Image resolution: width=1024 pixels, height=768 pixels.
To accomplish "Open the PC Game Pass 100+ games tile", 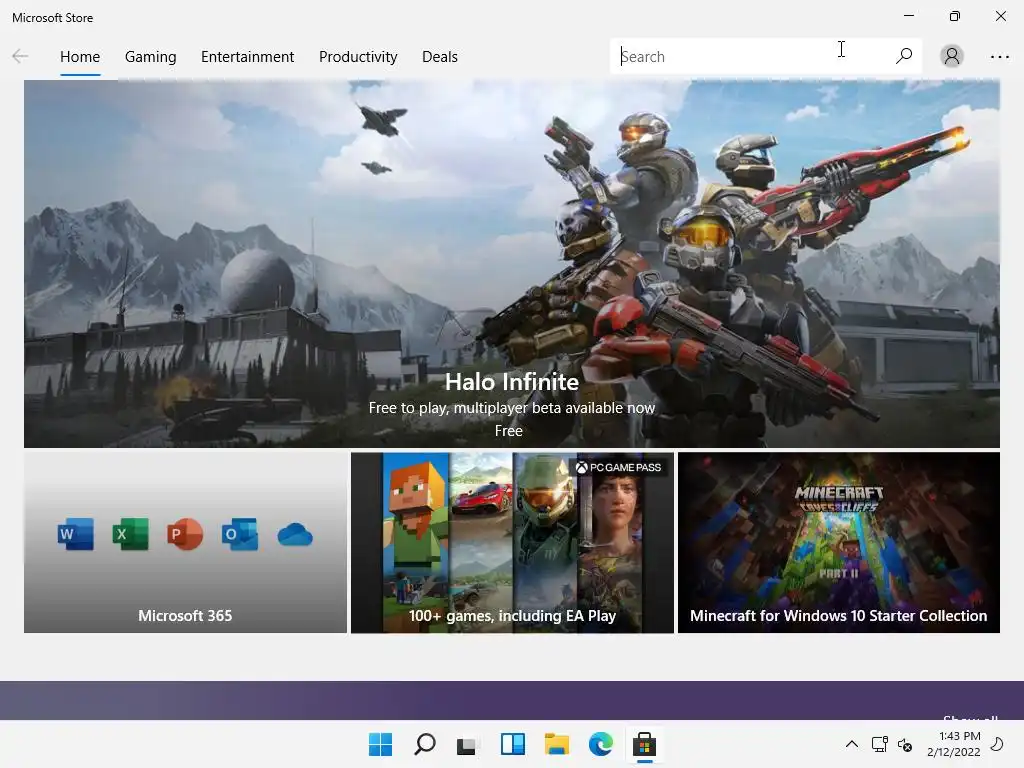I will [512, 542].
